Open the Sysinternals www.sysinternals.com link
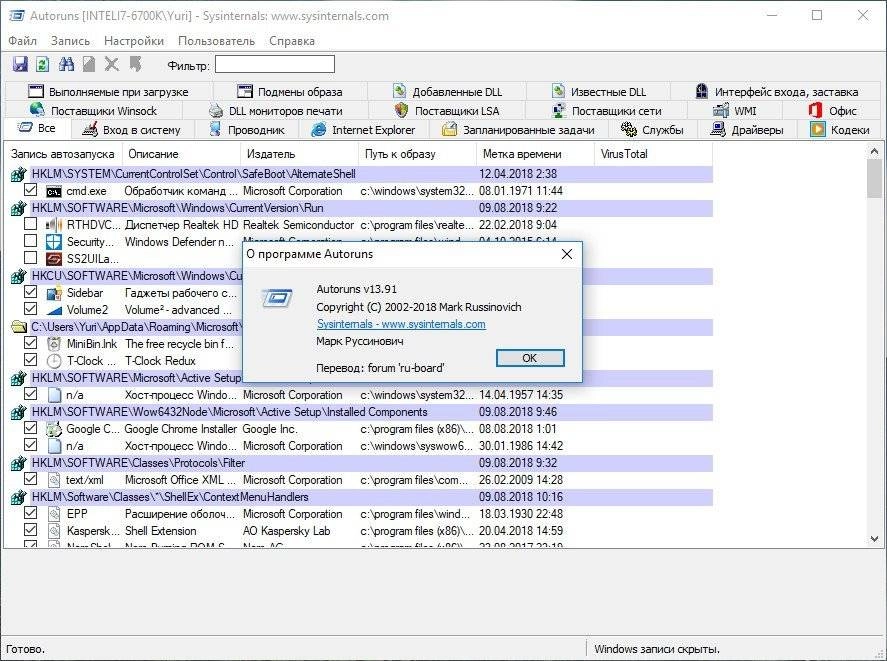The width and height of the screenshot is (887, 661). click(401, 324)
